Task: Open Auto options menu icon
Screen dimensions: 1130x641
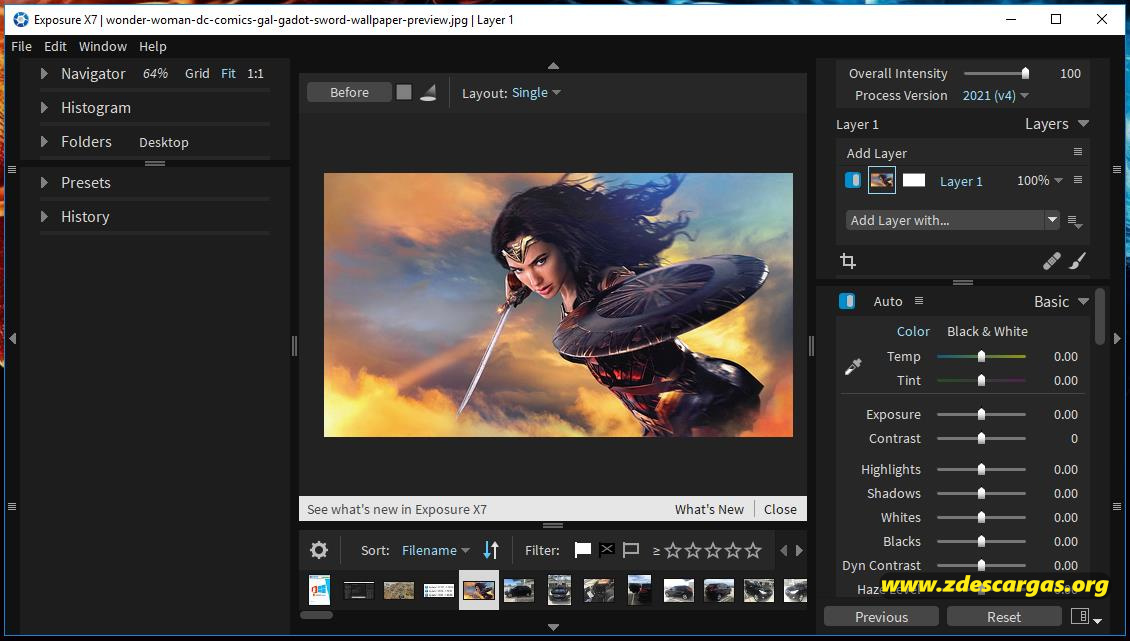Action: (x=918, y=301)
